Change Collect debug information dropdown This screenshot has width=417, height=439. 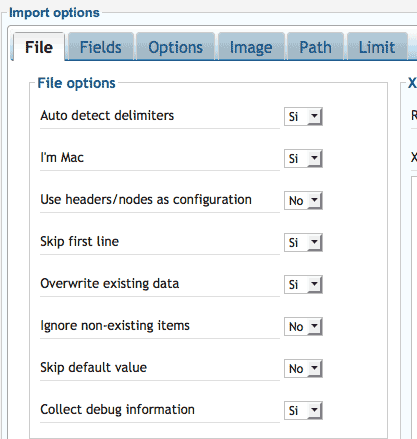(x=303, y=411)
